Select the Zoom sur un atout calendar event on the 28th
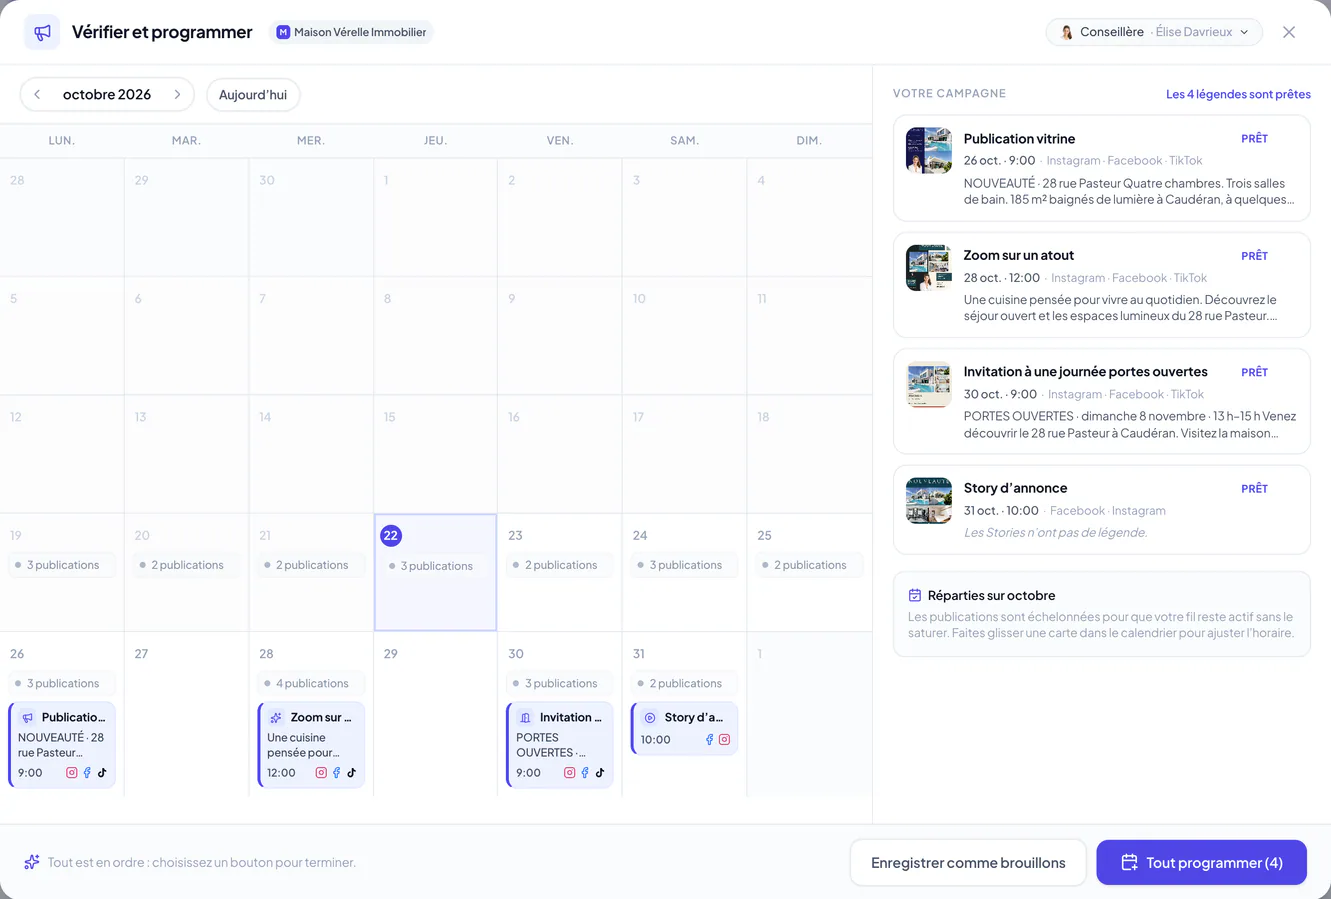This screenshot has height=899, width=1331. [311, 745]
